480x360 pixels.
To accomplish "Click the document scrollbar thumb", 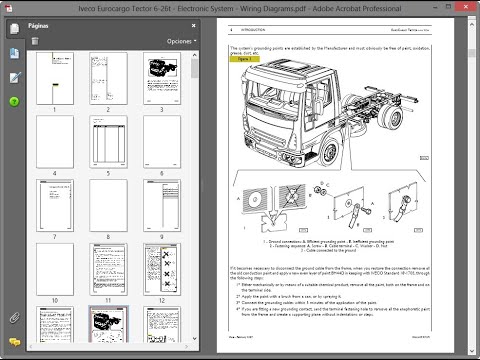I will click(472, 53).
